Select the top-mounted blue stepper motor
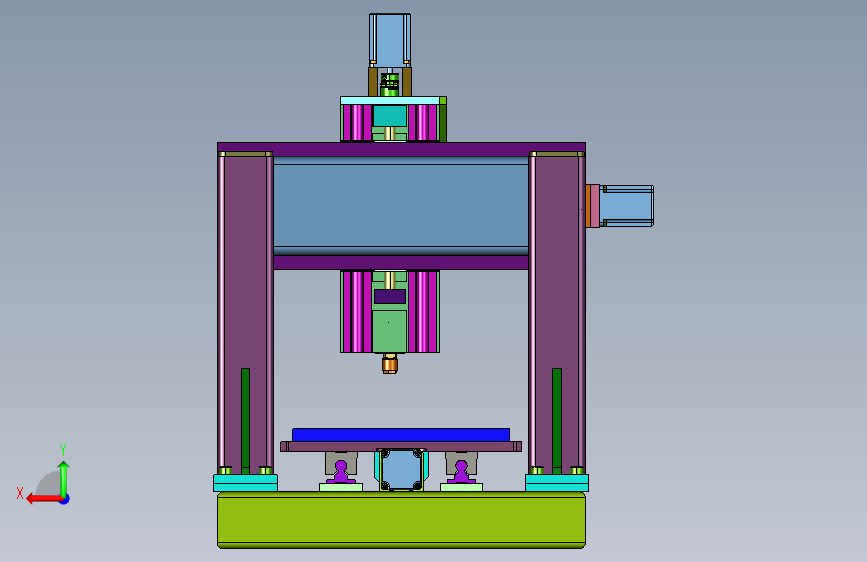Viewport: 867px width, 562px height. 390,40
